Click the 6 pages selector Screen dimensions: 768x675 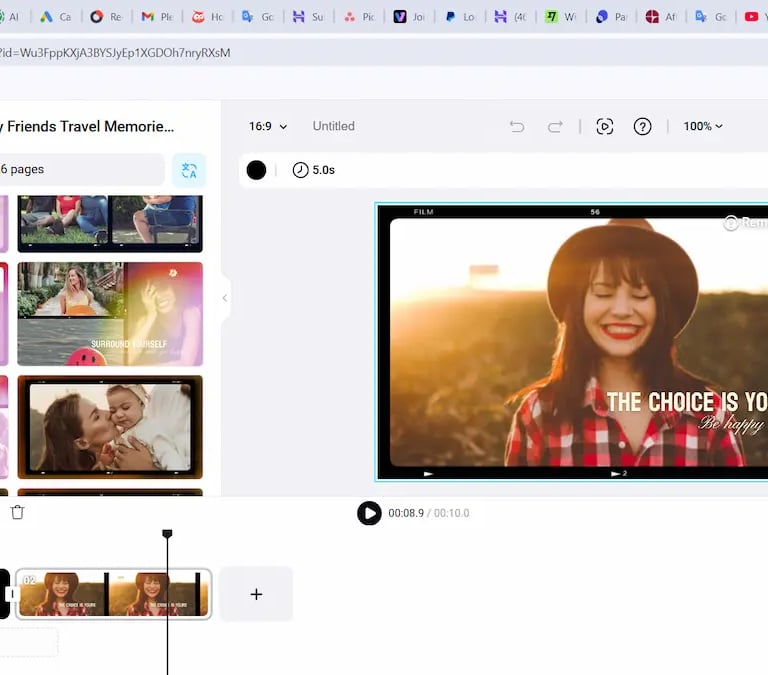tap(81, 169)
